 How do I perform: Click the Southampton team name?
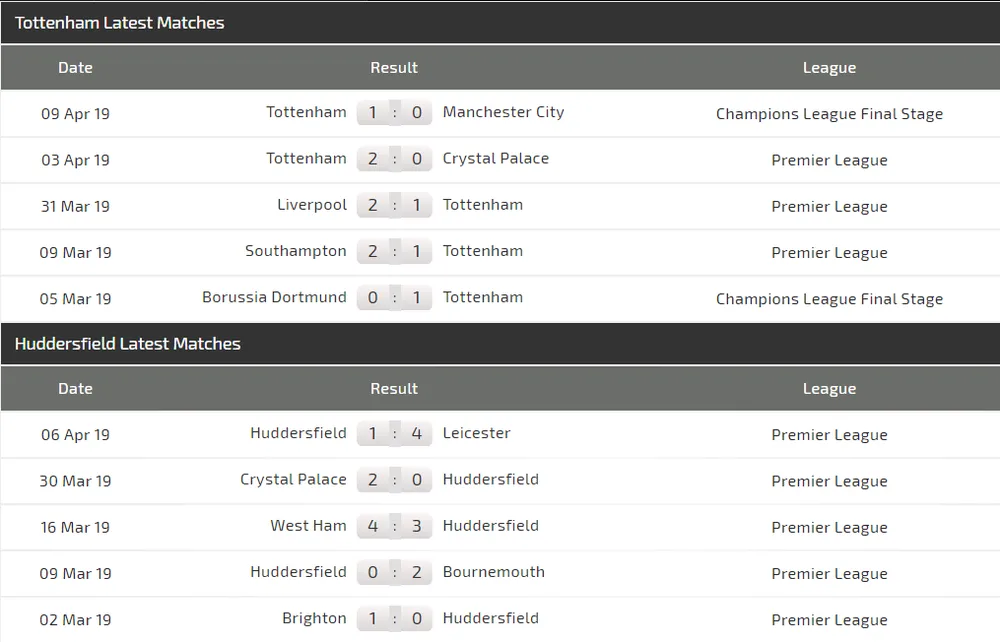tap(295, 251)
